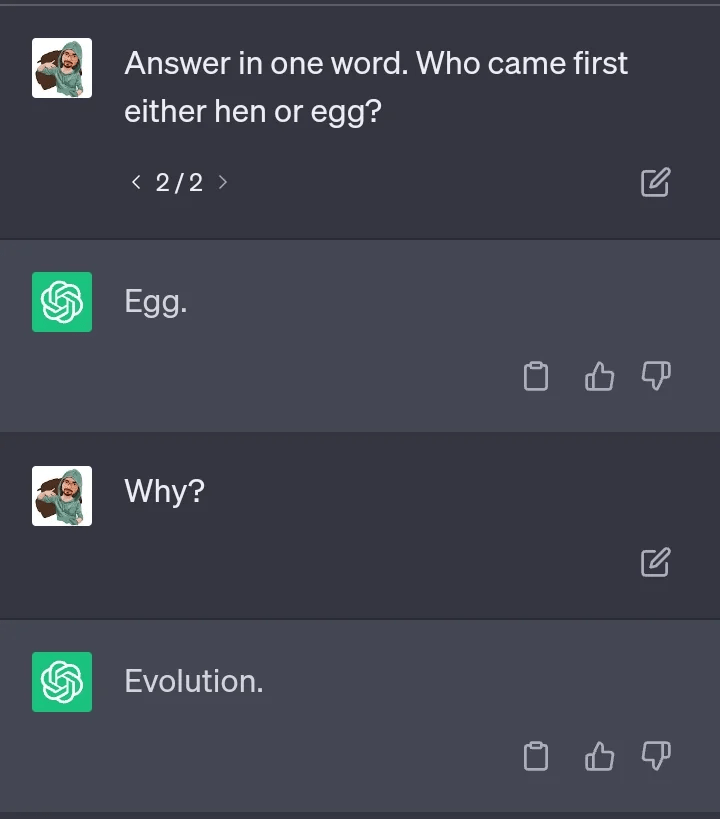The height and width of the screenshot is (819, 720).
Task: Thumbs up the "Egg." response
Action: click(598, 376)
